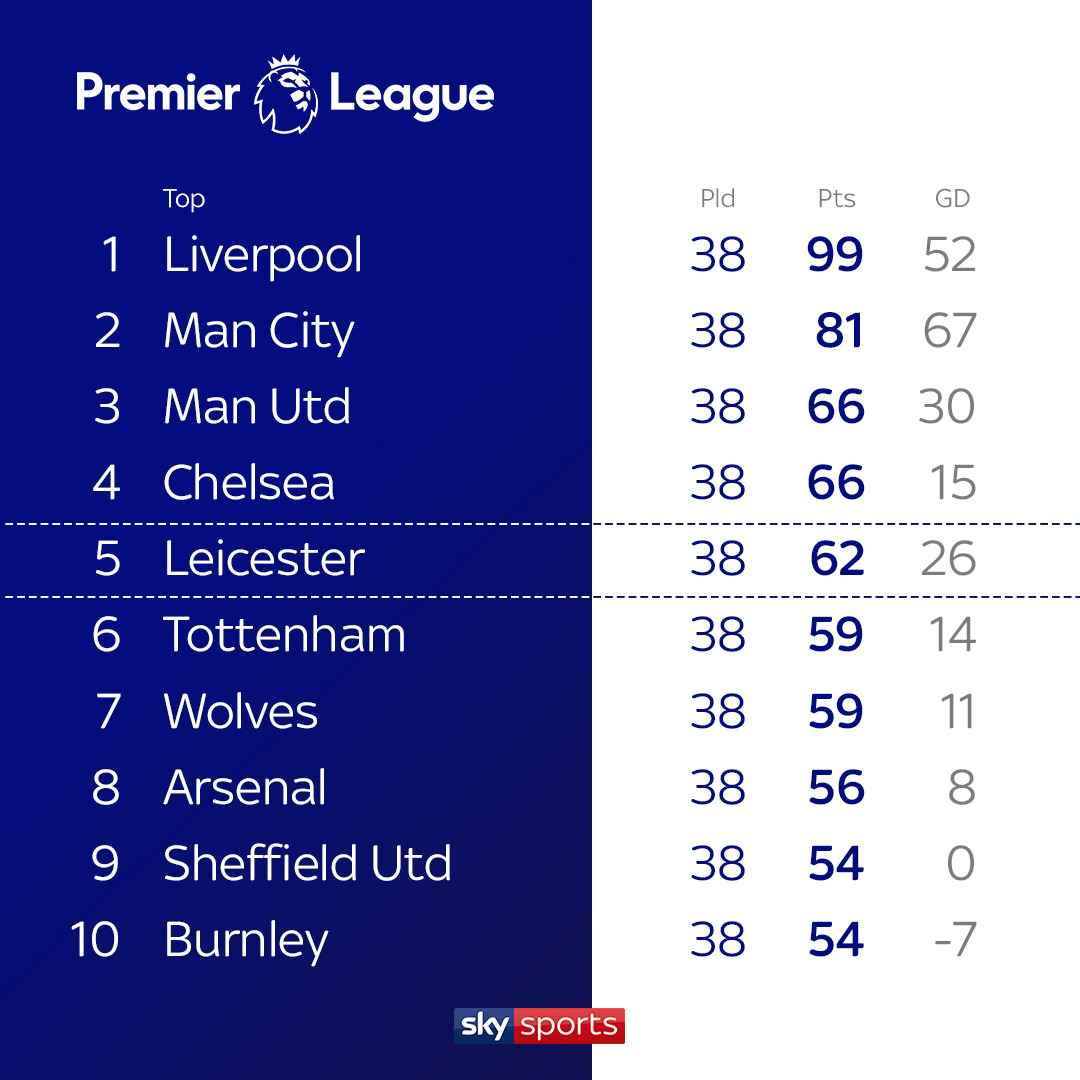The width and height of the screenshot is (1080, 1080).
Task: Click Man City's goal difference 67
Action: [x=949, y=330]
